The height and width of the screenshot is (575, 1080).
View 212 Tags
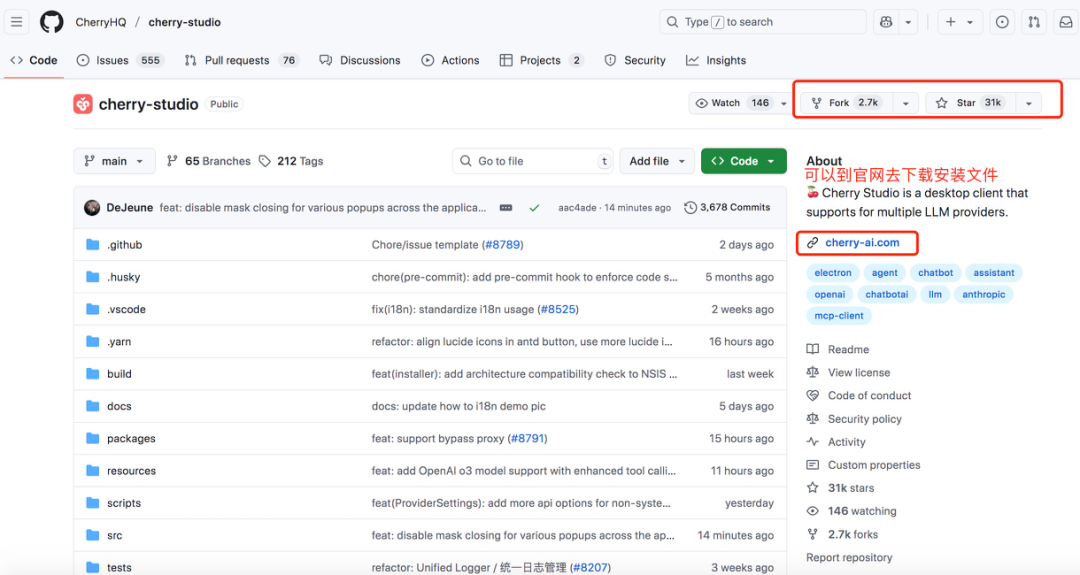coord(291,161)
